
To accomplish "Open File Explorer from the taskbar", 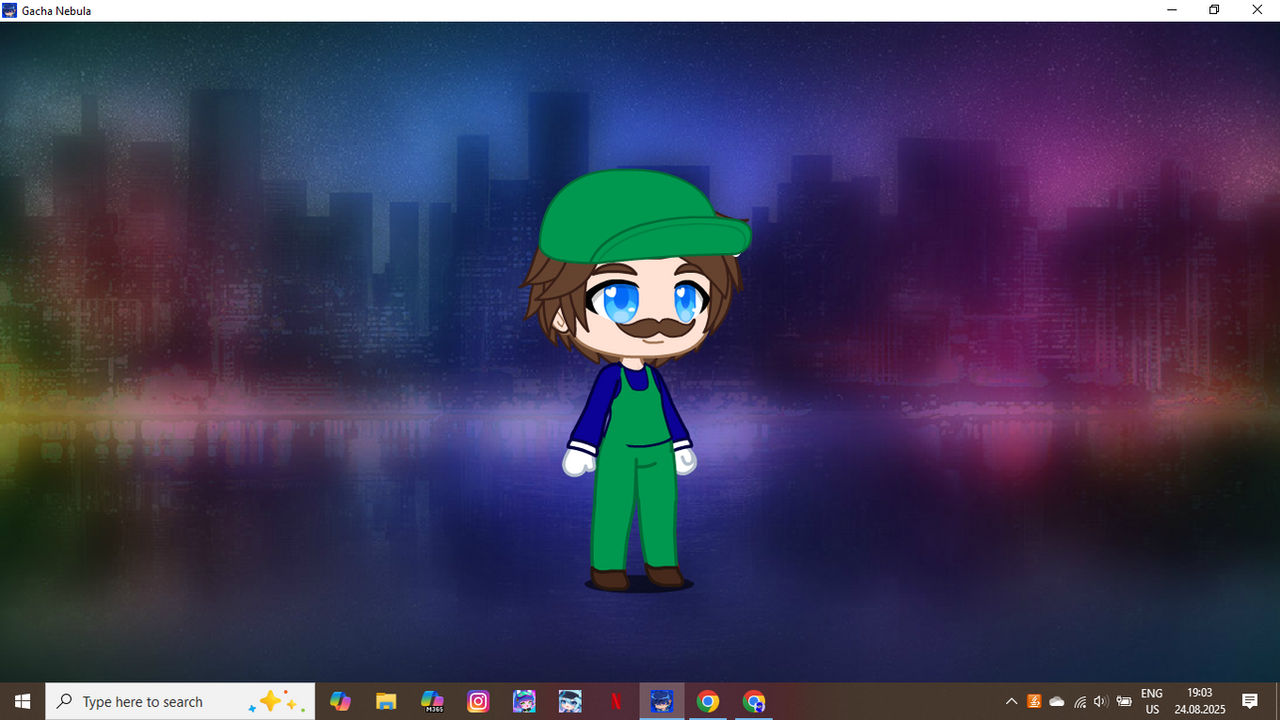I will [386, 701].
